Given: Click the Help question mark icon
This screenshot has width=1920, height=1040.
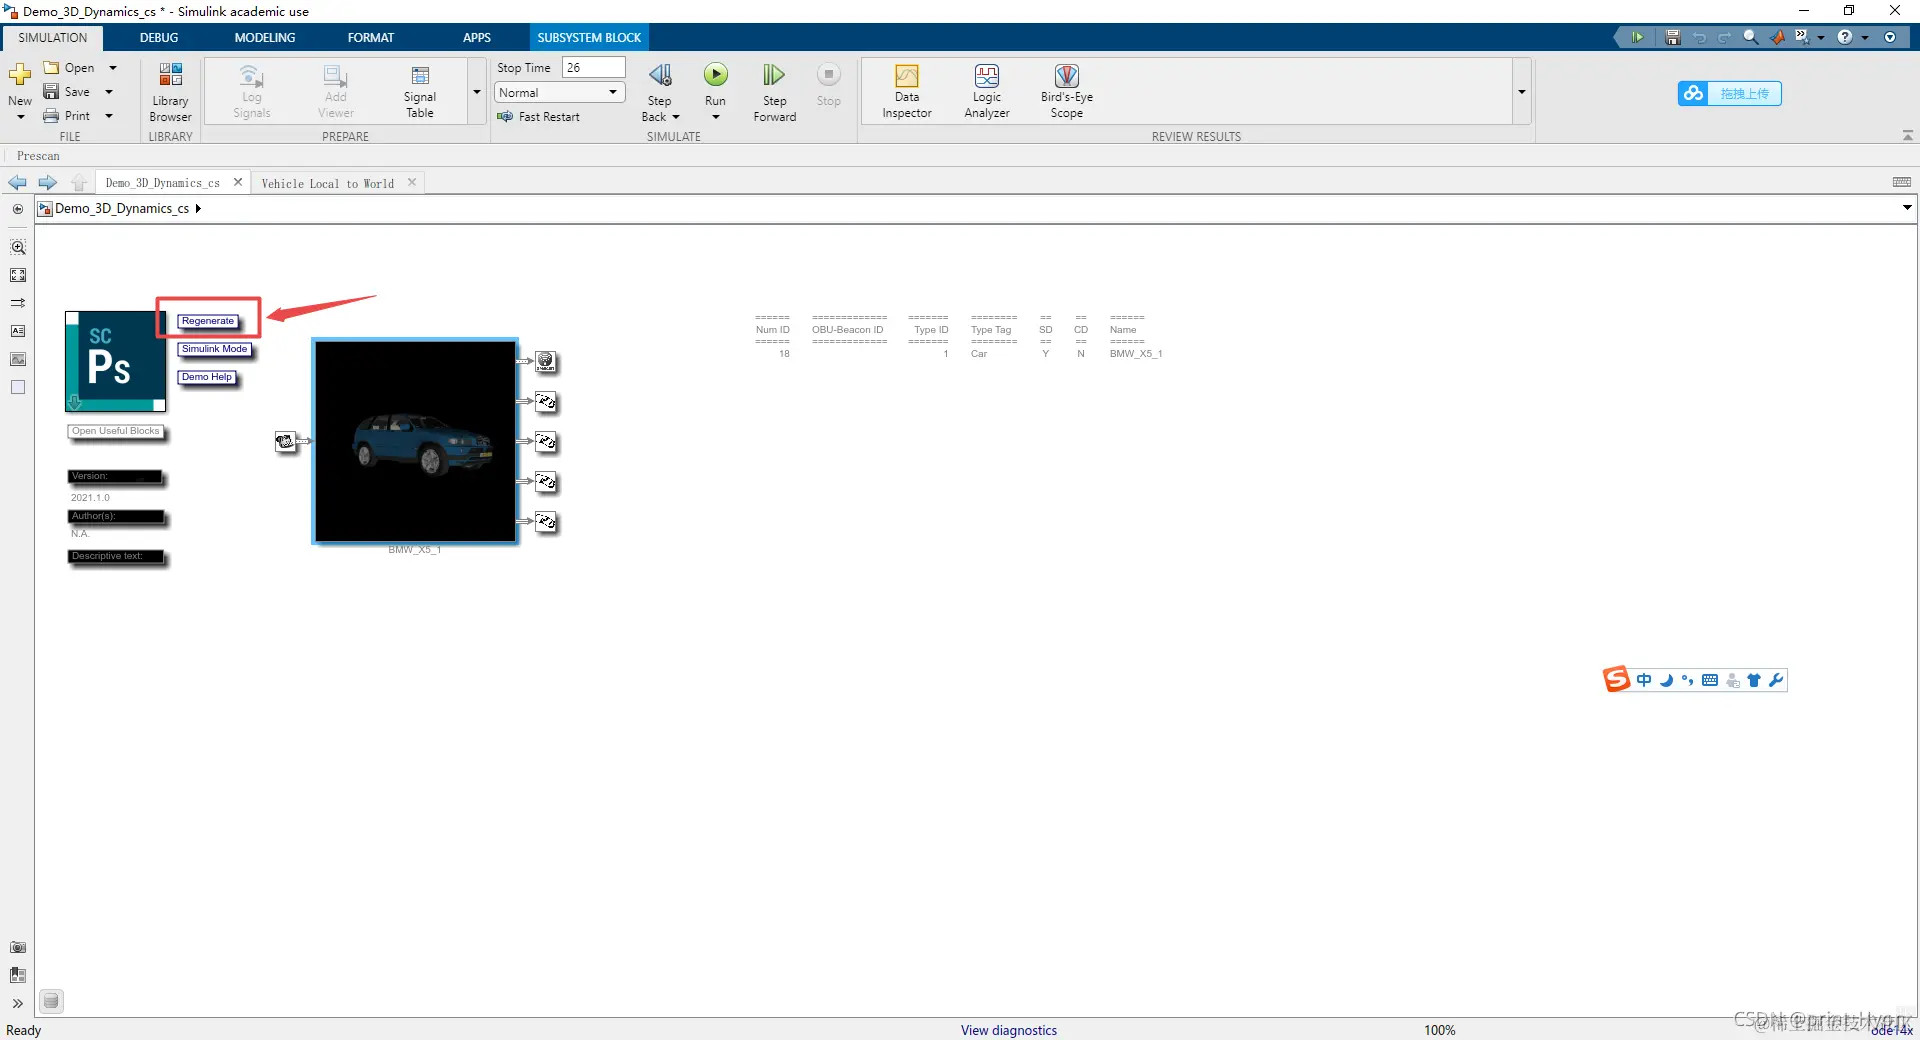Looking at the screenshot, I should [1845, 37].
